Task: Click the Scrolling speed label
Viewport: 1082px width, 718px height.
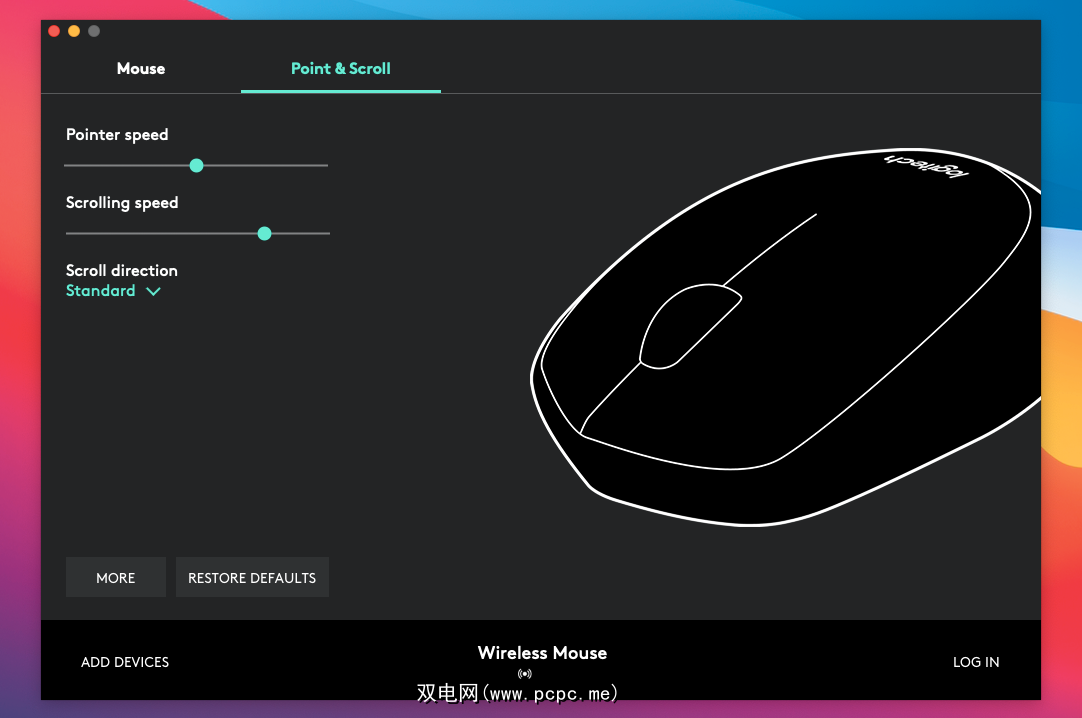Action: 122,203
